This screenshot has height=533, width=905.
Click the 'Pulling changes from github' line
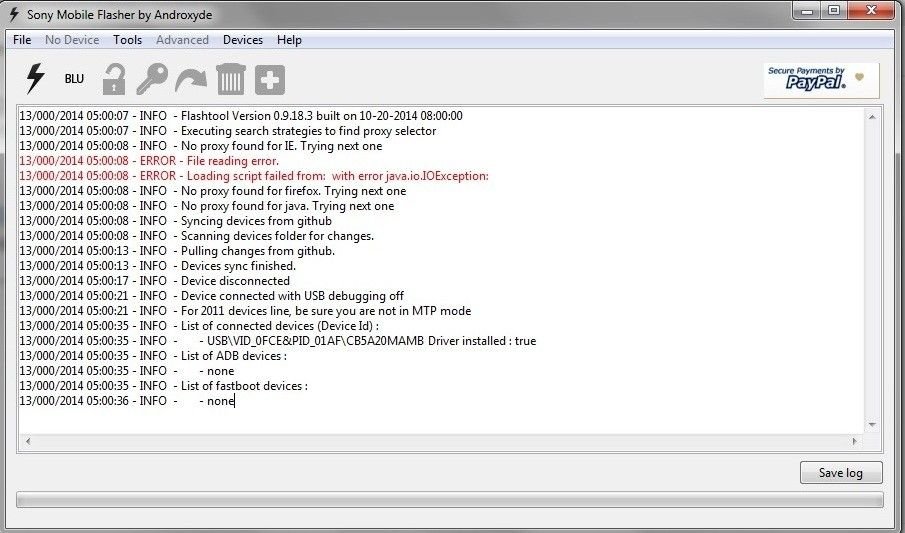(x=177, y=251)
